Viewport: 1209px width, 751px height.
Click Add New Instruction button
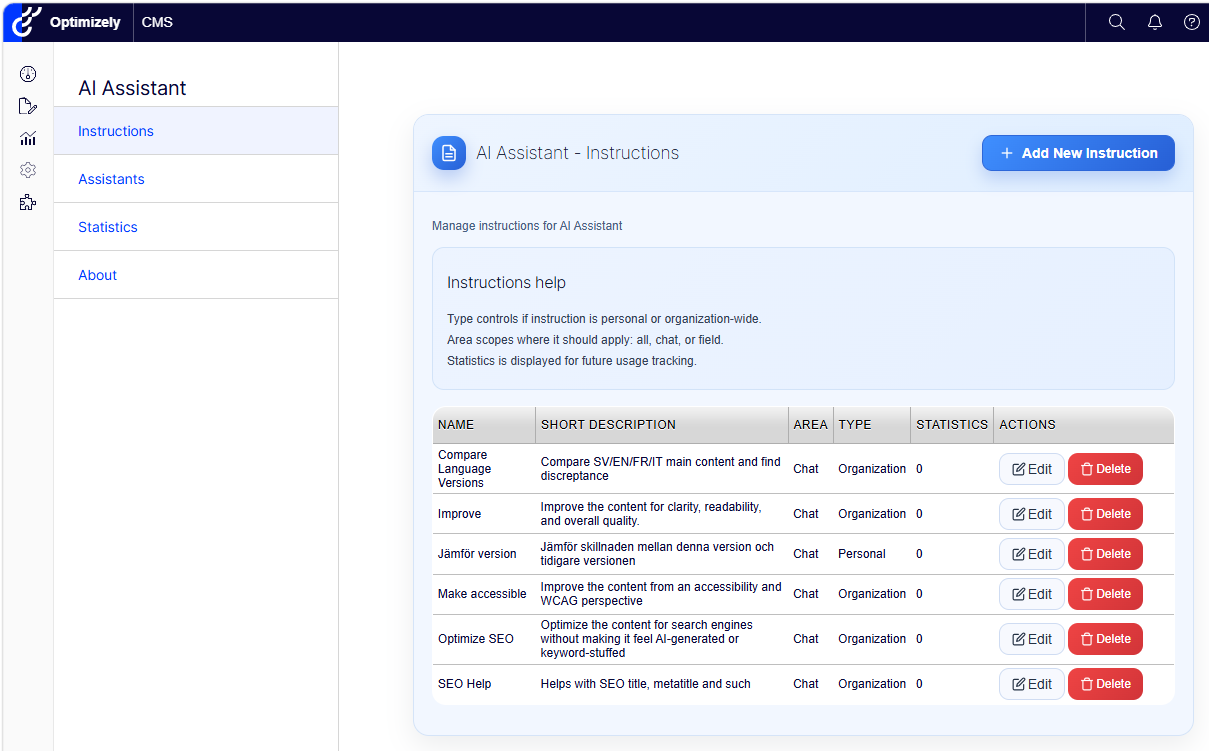click(x=1078, y=153)
